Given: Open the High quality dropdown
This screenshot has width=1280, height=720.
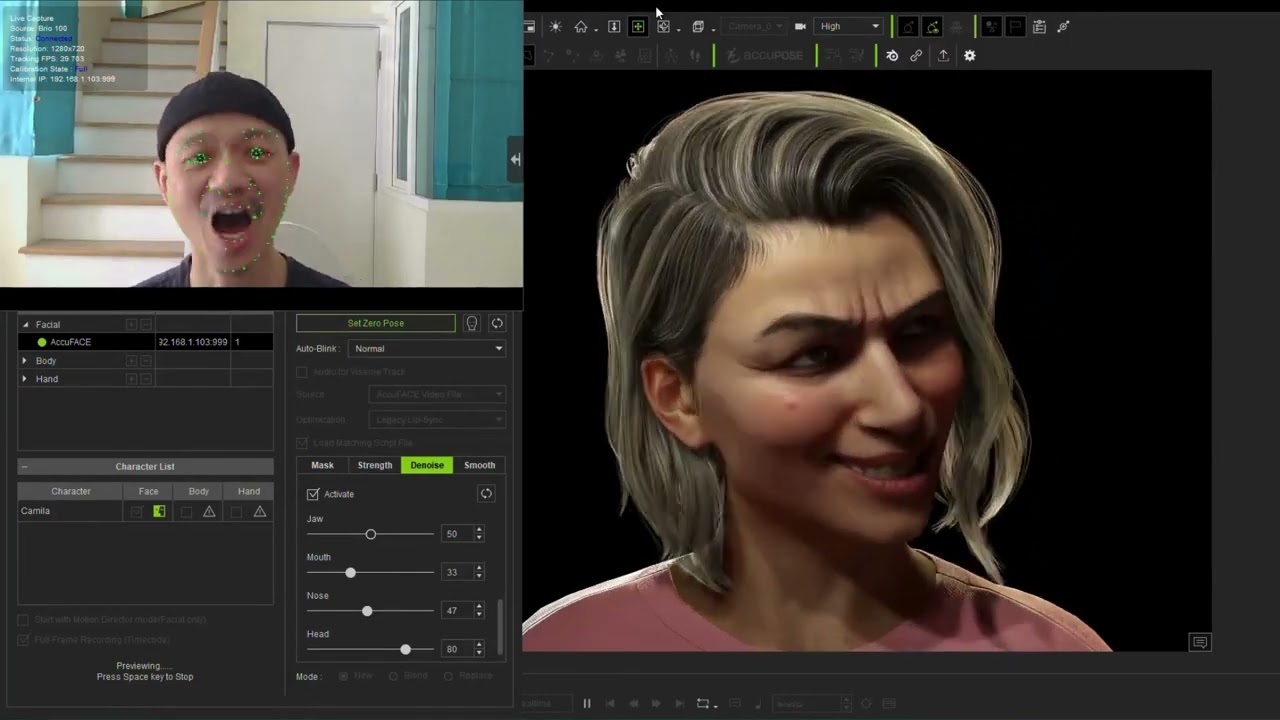Looking at the screenshot, I should [849, 26].
